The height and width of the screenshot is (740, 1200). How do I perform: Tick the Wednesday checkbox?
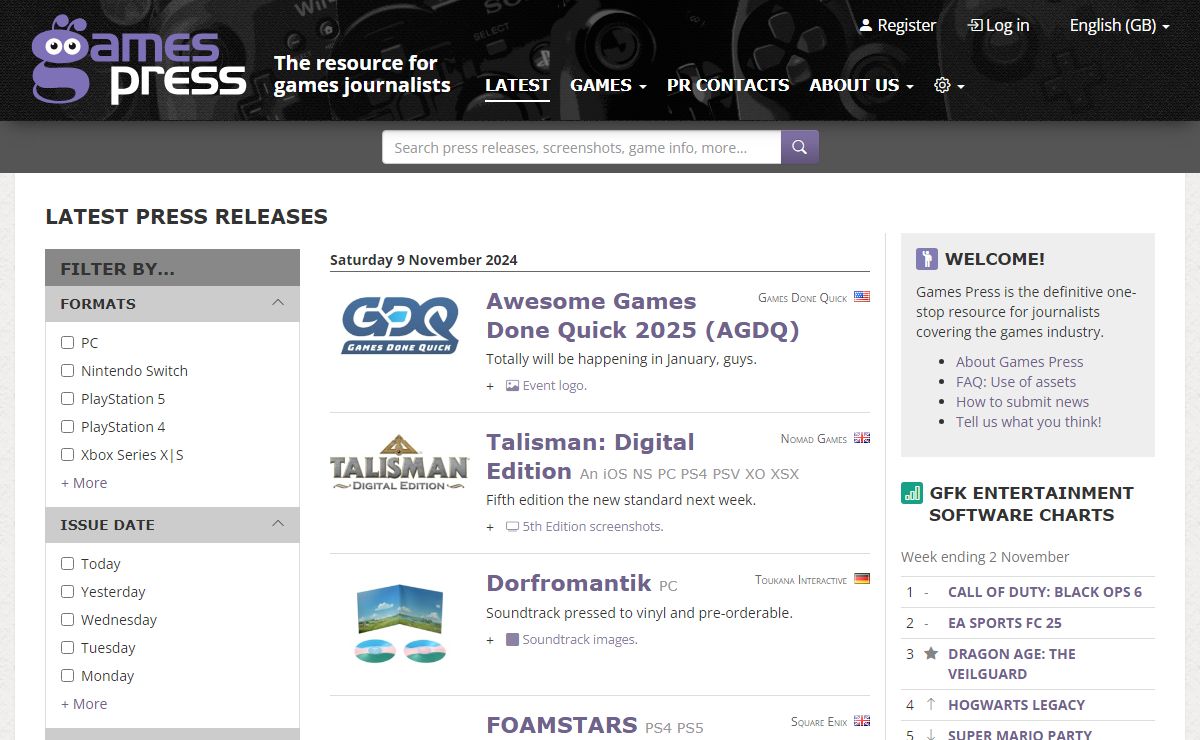[67, 619]
